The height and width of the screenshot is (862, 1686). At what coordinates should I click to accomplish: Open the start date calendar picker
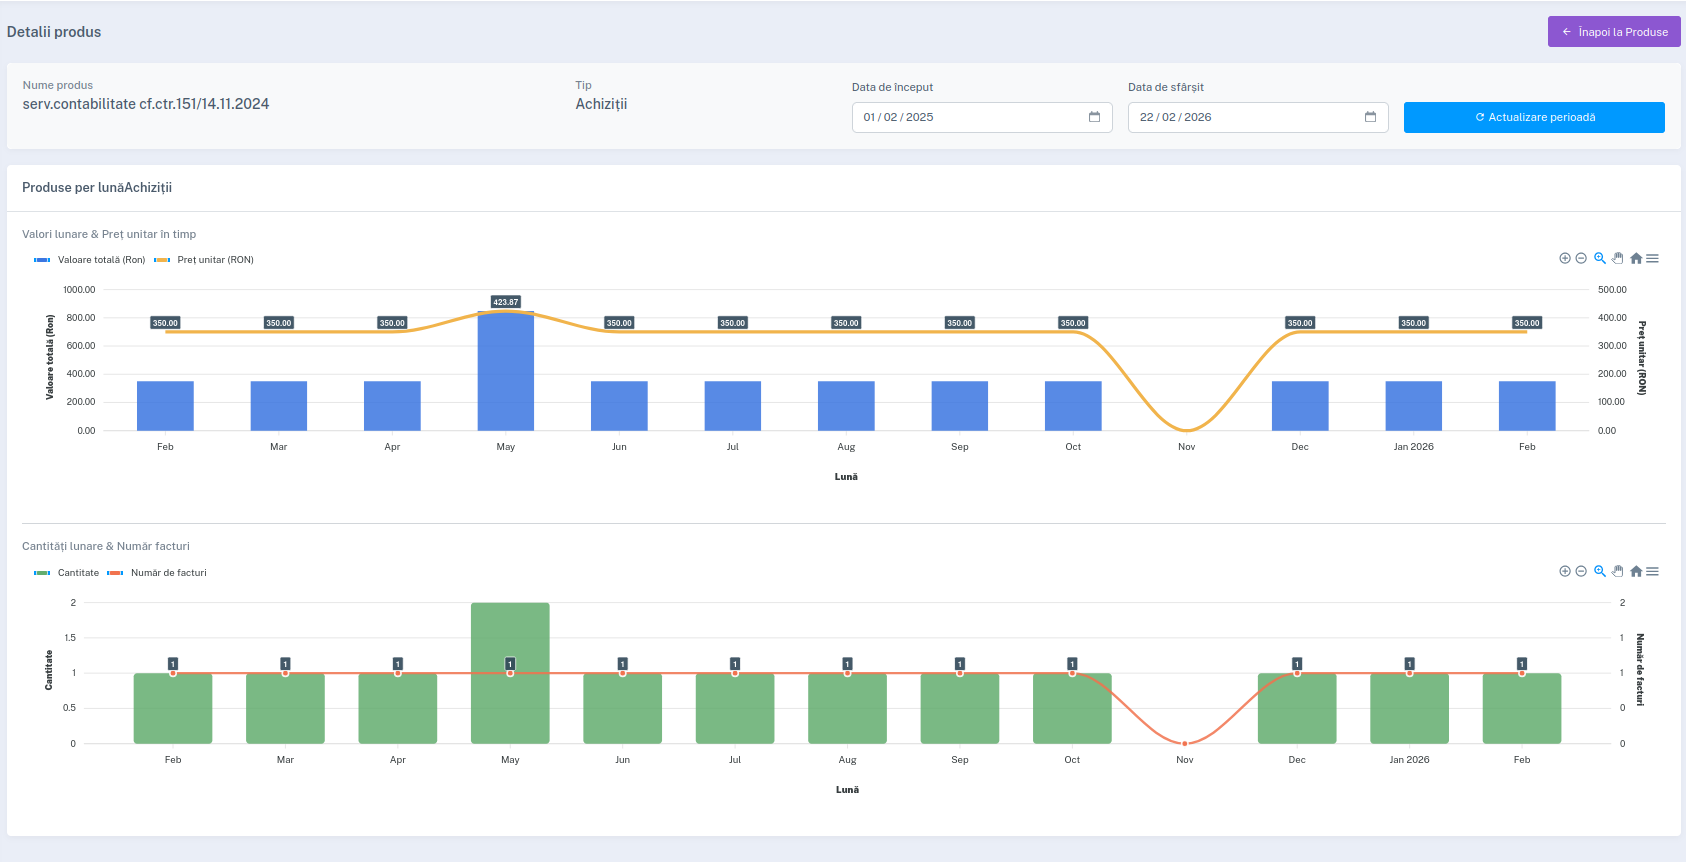pos(1094,117)
